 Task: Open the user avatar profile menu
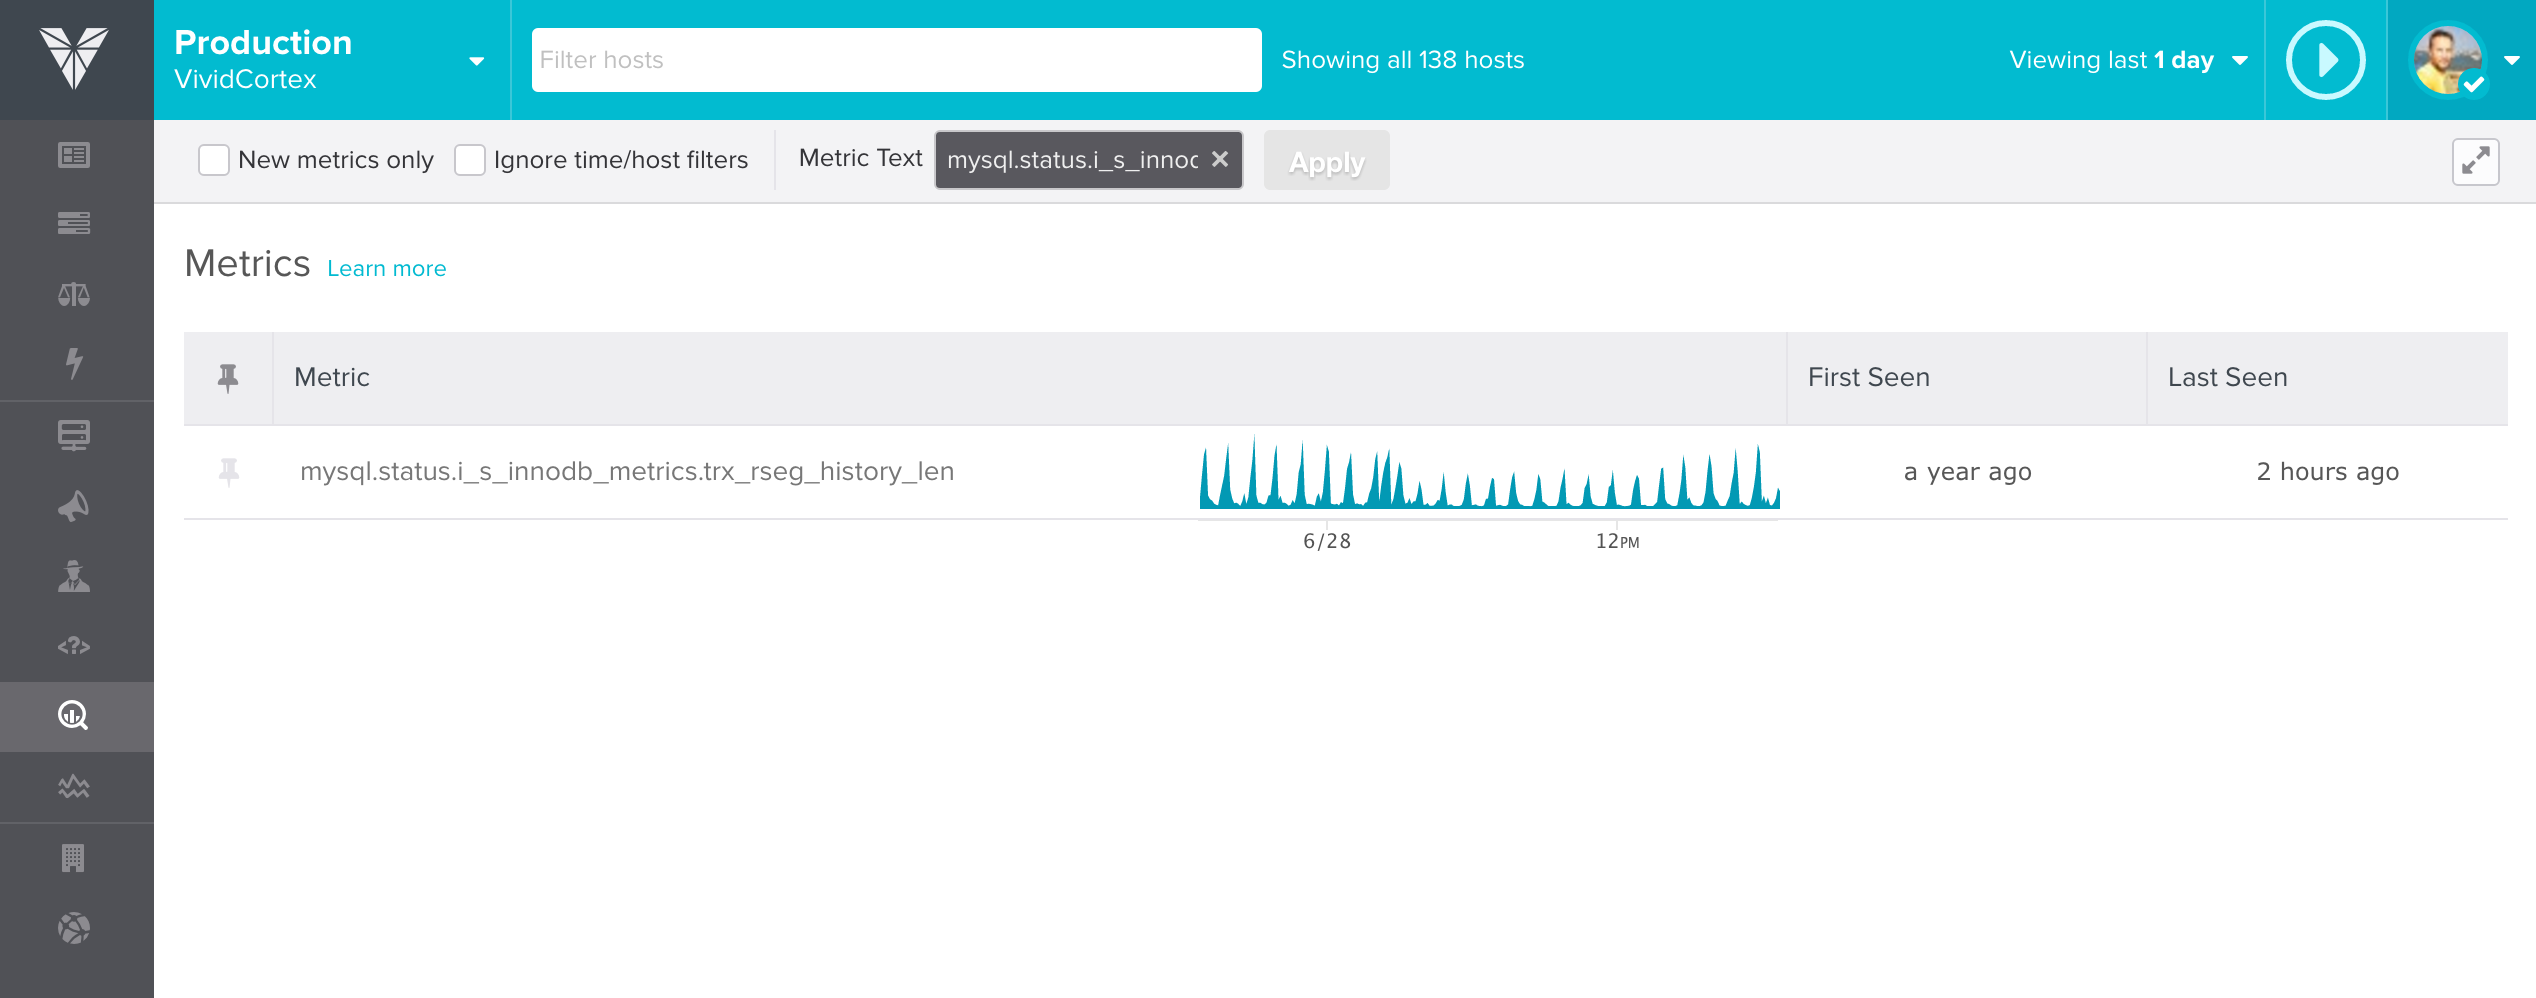click(x=2448, y=60)
